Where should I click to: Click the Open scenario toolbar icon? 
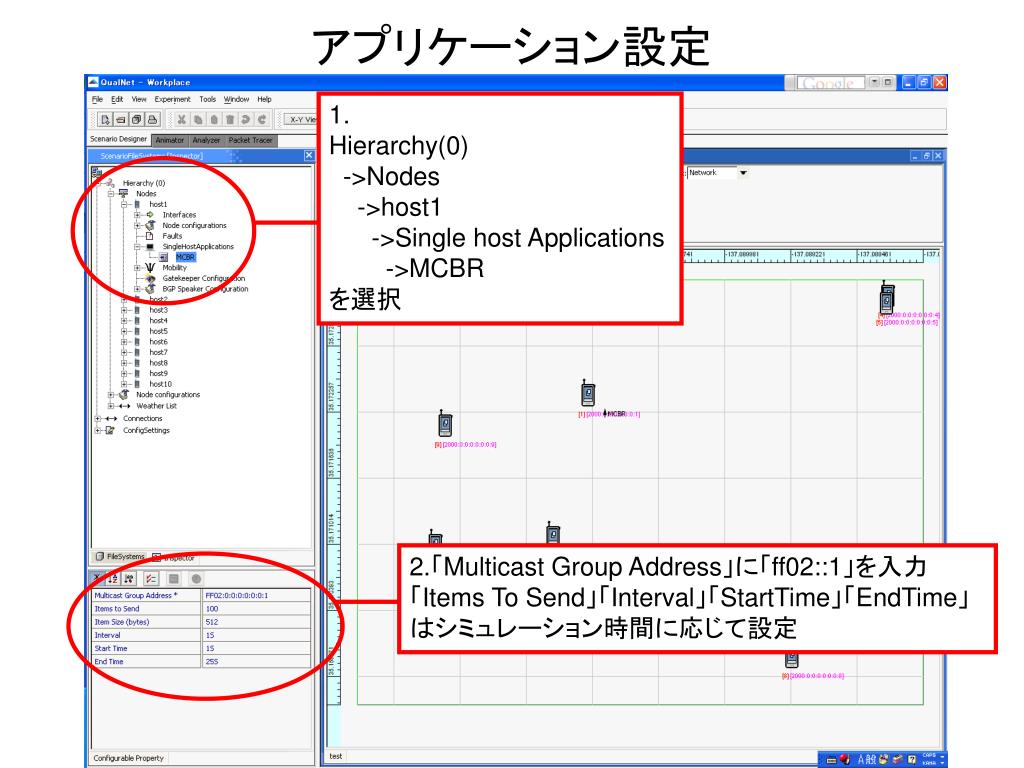tap(121, 120)
